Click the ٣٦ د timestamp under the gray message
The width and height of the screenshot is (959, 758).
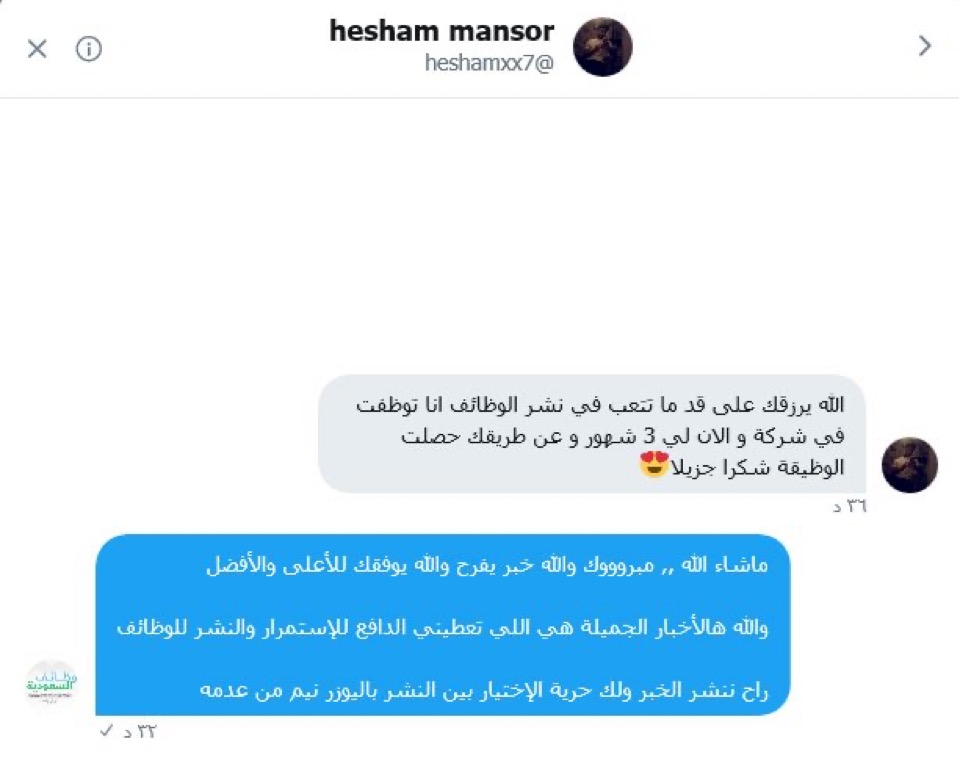coord(849,506)
